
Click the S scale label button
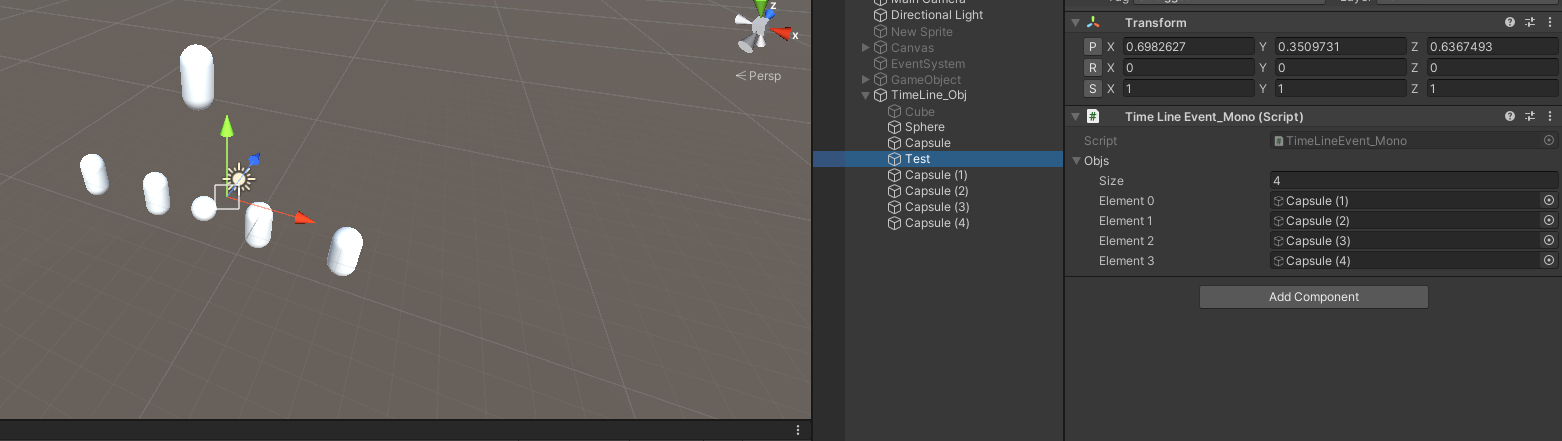click(1093, 89)
